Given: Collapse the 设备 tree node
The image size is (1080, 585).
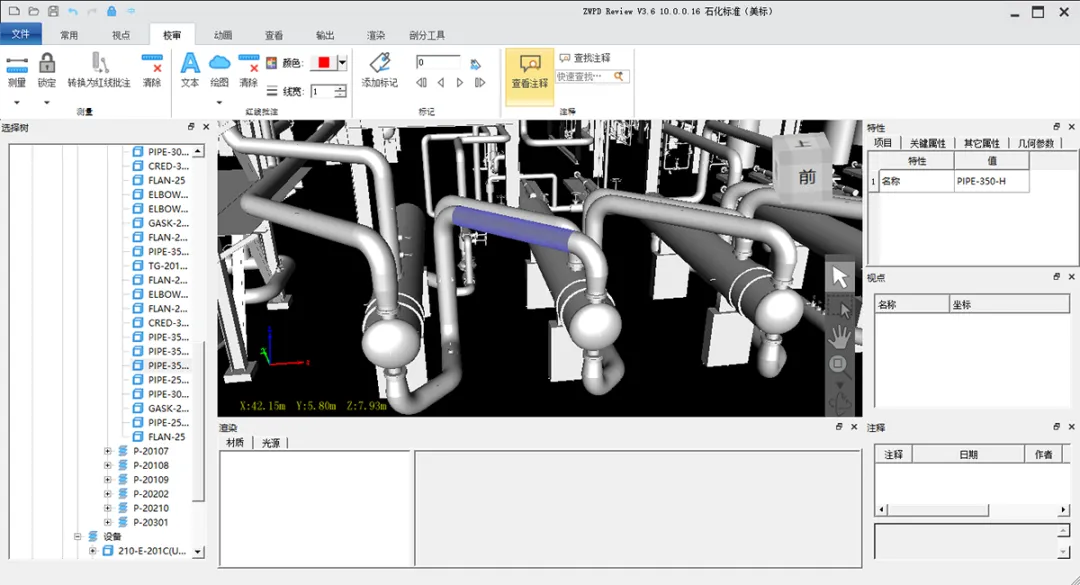Looking at the screenshot, I should coord(78,537).
